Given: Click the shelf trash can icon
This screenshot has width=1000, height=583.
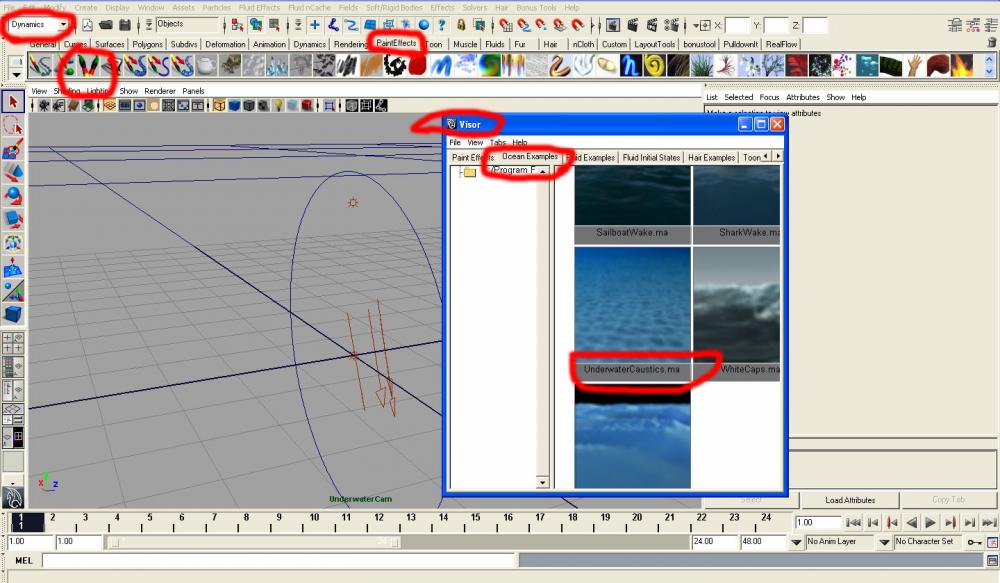Looking at the screenshot, I should click(x=992, y=43).
